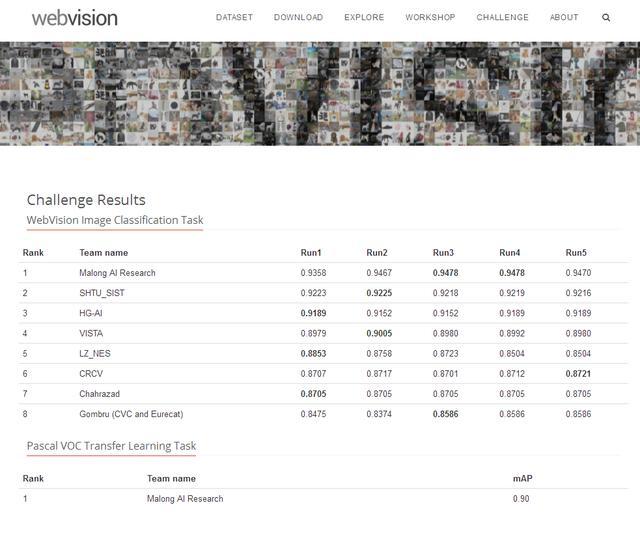Open the ABOUT page

564,18
